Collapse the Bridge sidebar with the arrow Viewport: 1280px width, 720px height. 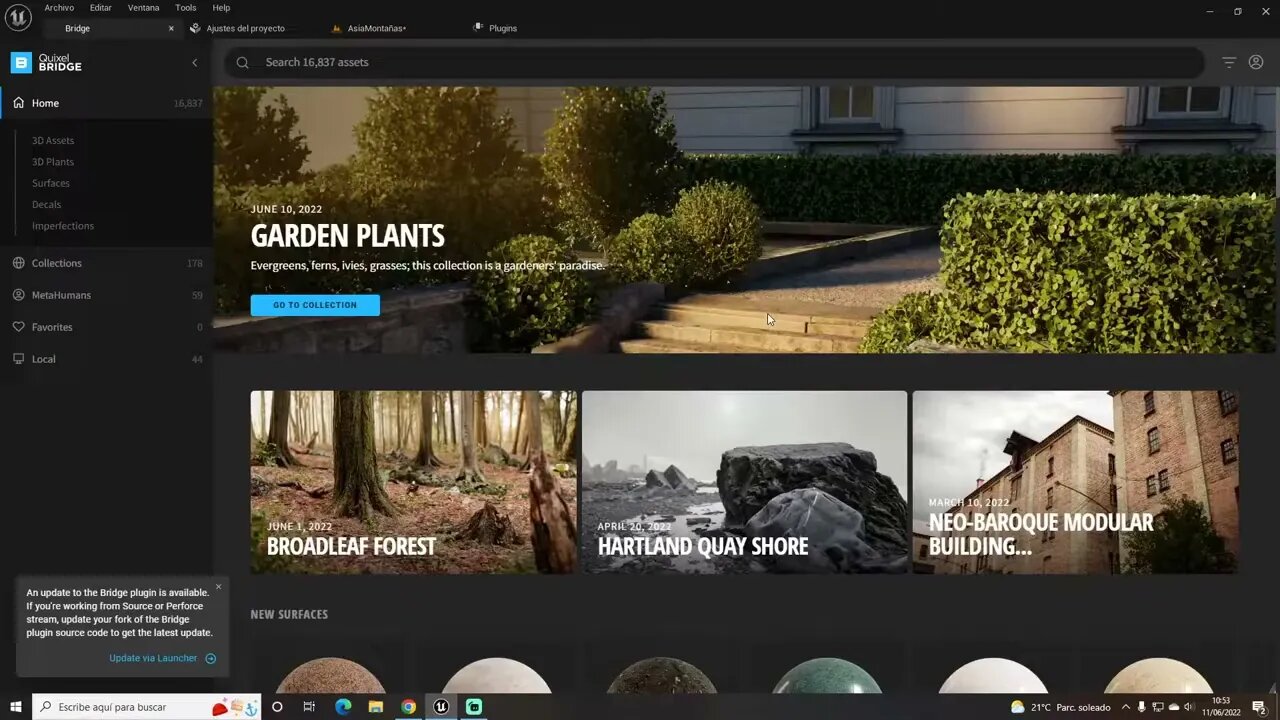tap(195, 62)
